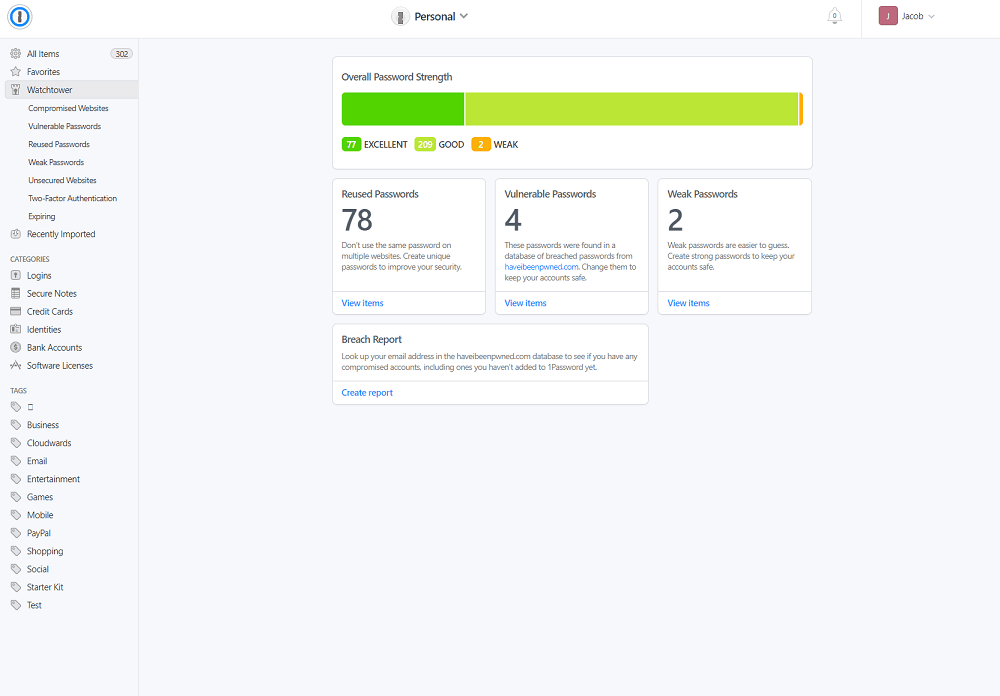The height and width of the screenshot is (696, 1000).
Task: Expand the Personal vault dropdown chevron
Action: click(x=464, y=16)
